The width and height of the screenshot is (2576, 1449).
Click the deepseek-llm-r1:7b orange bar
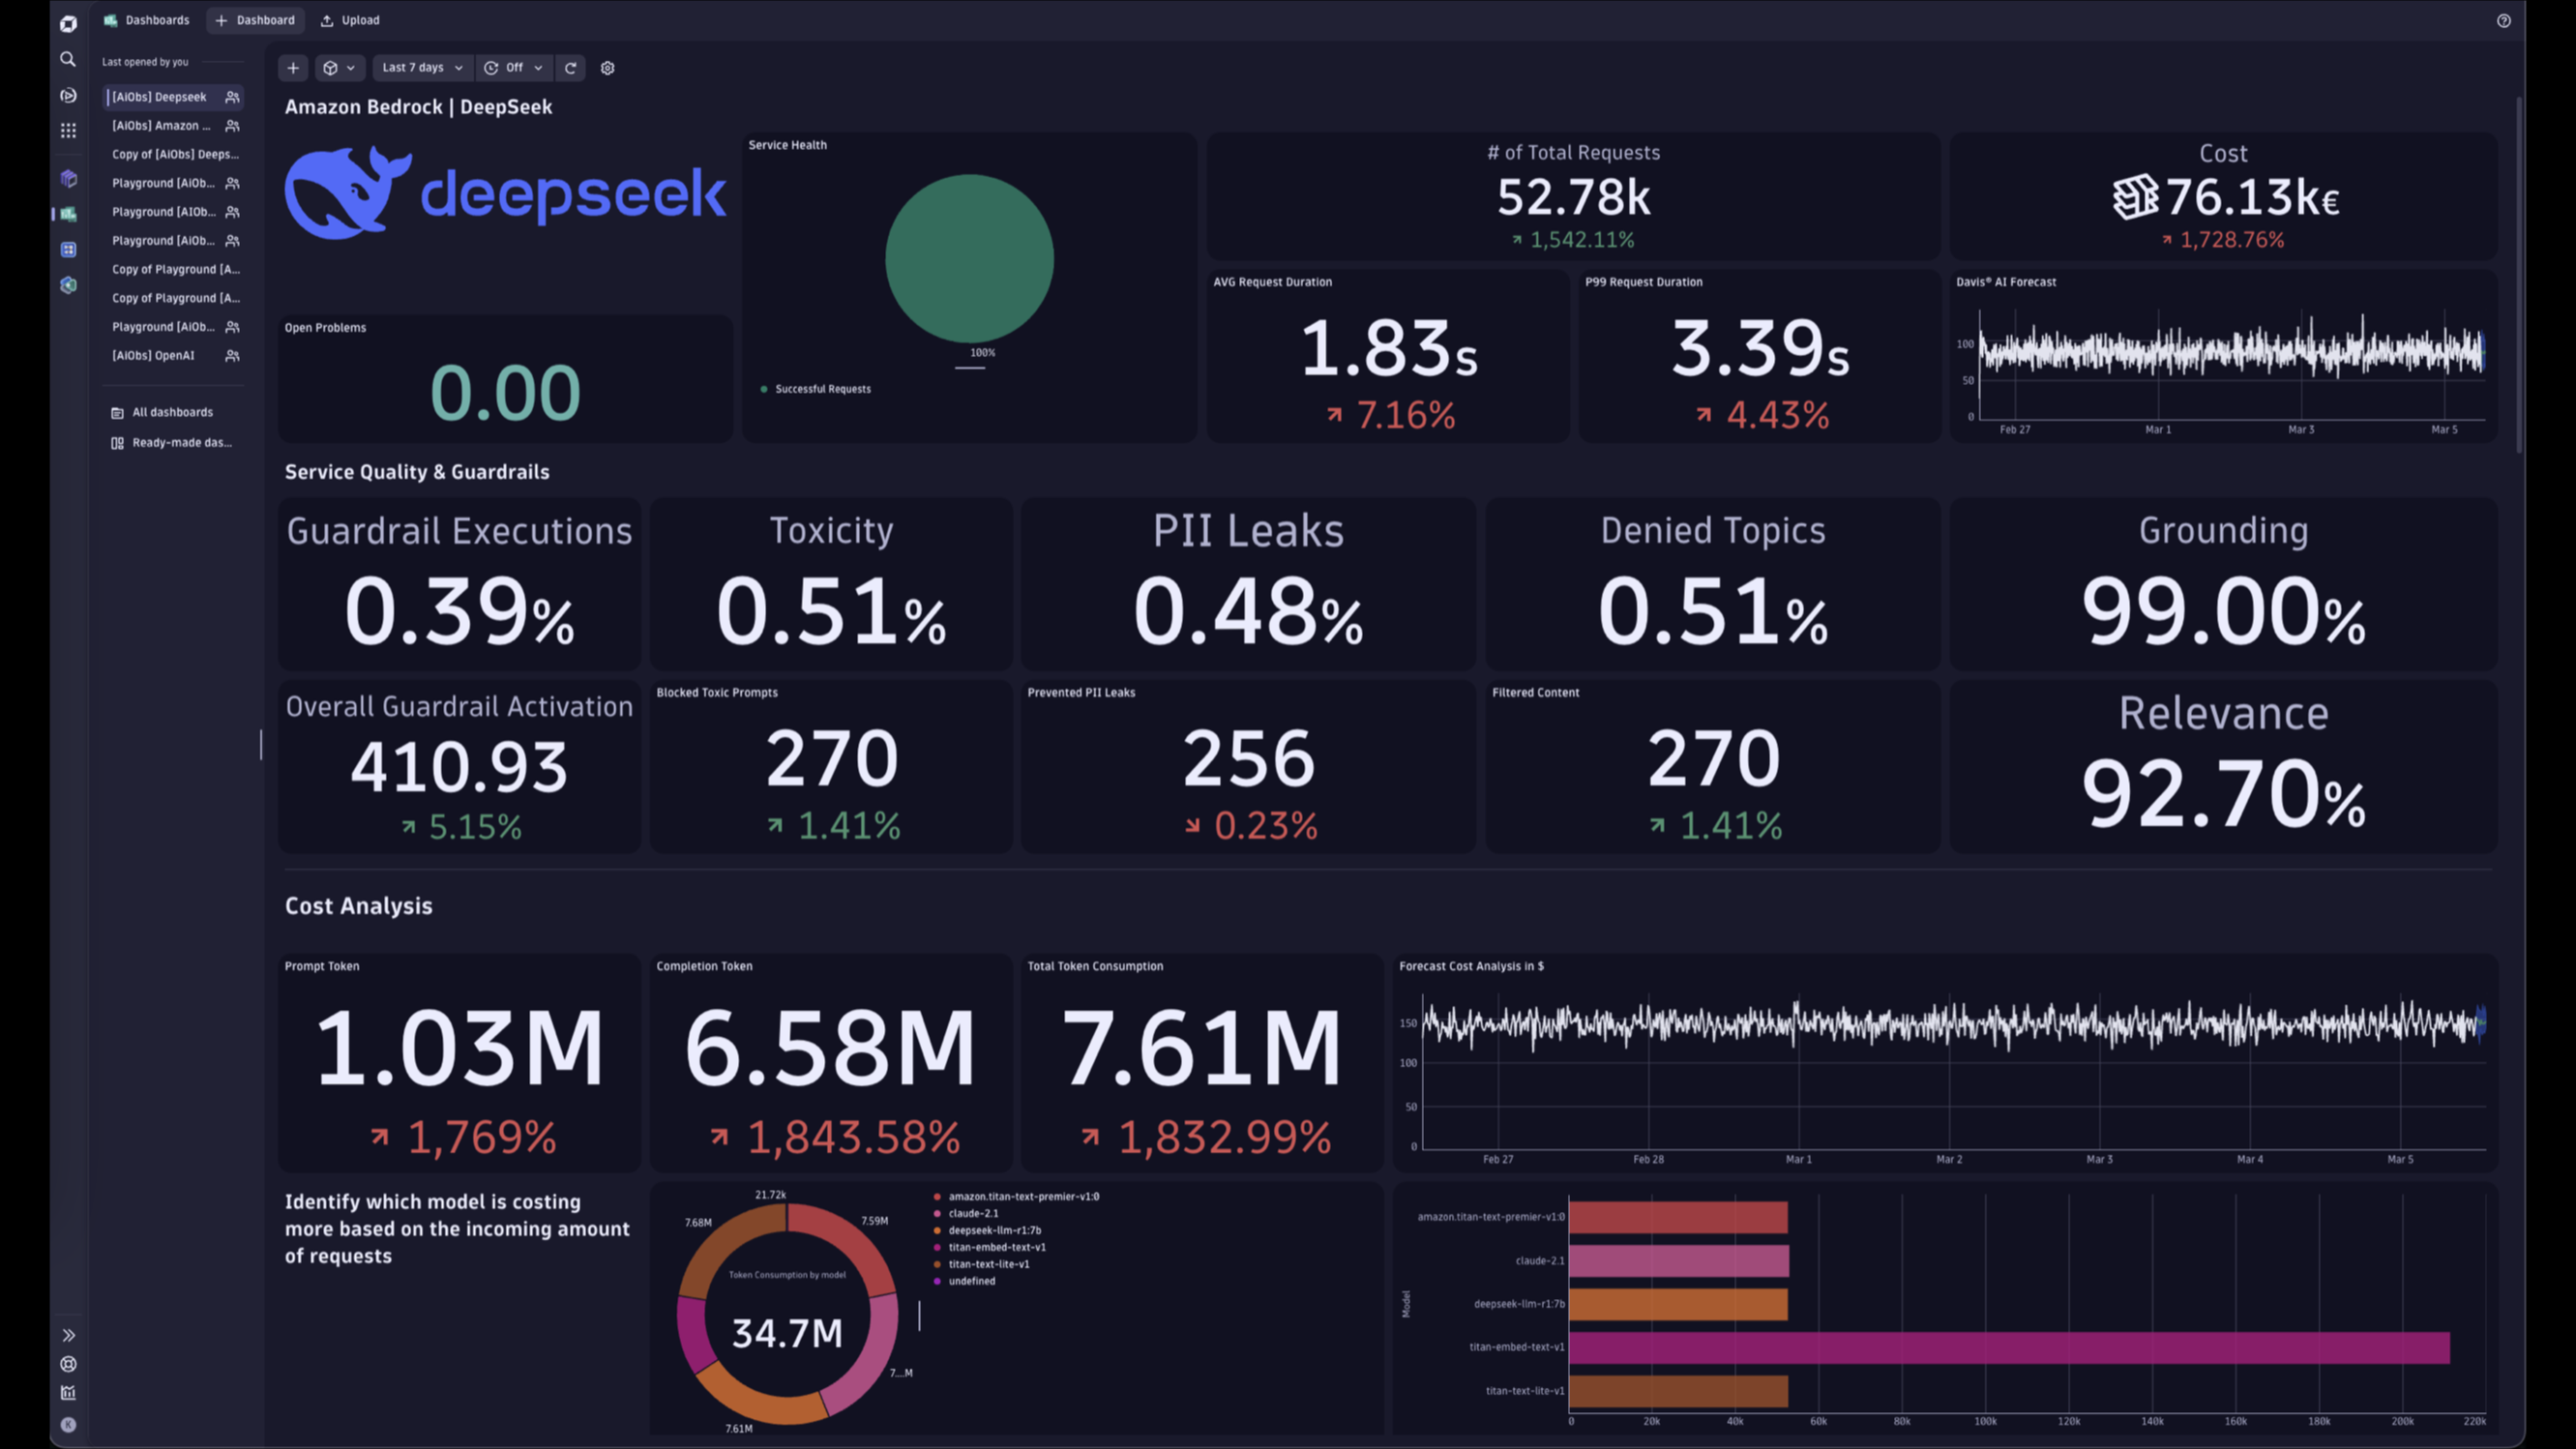(1678, 1305)
